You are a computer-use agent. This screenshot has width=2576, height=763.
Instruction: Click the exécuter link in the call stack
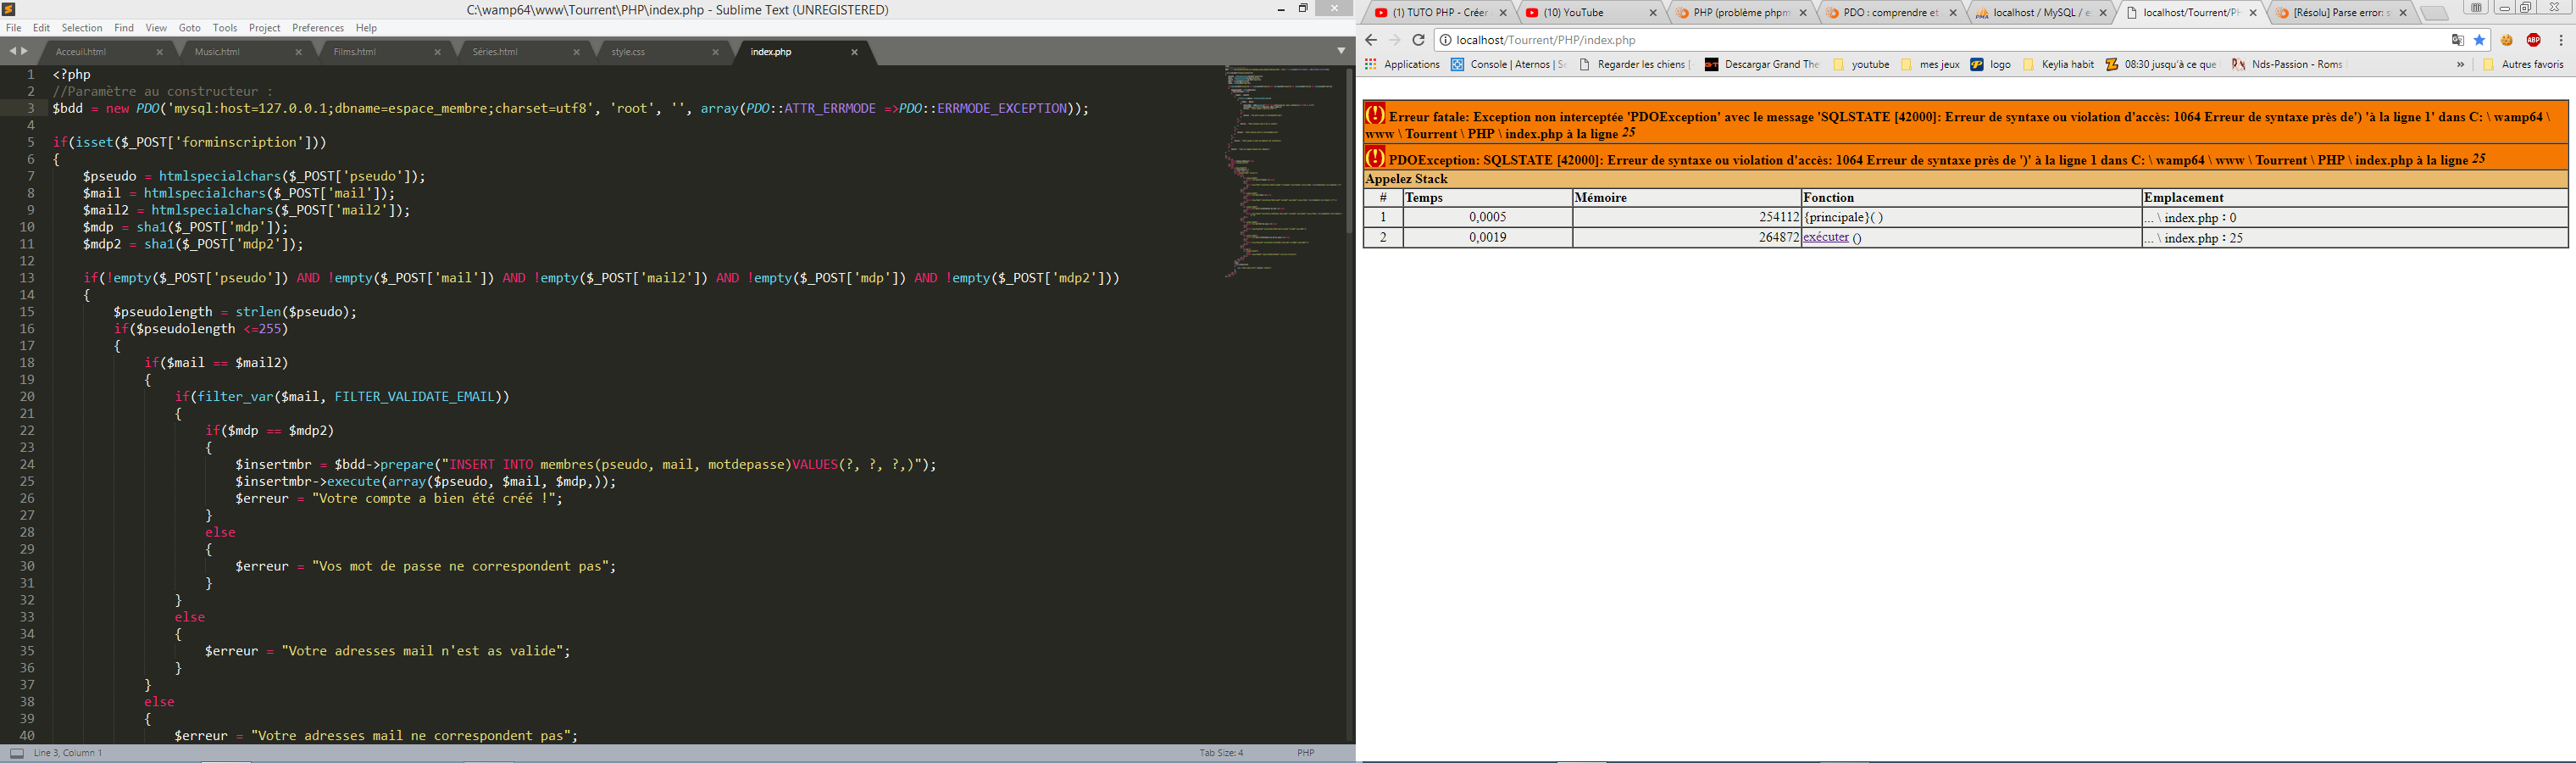click(1825, 237)
